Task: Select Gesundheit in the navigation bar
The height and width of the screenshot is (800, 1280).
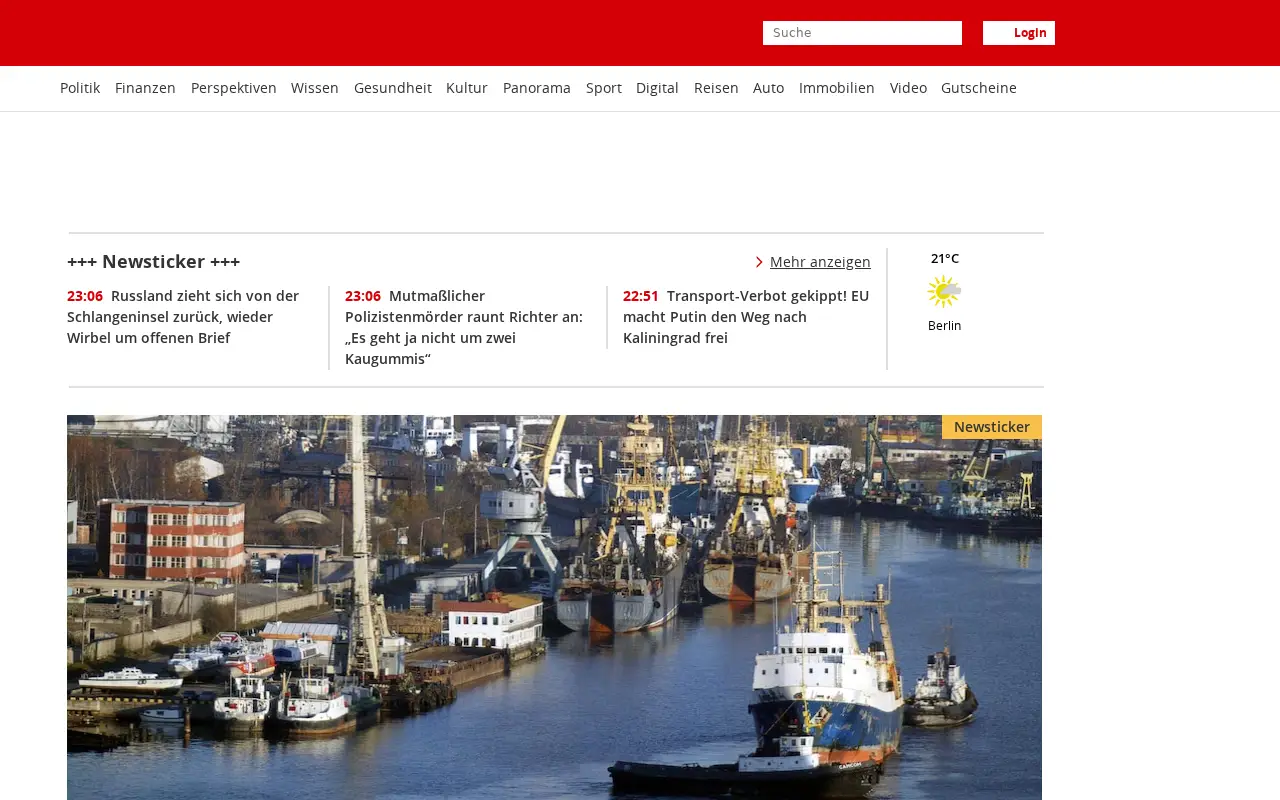Action: pyautogui.click(x=393, y=88)
